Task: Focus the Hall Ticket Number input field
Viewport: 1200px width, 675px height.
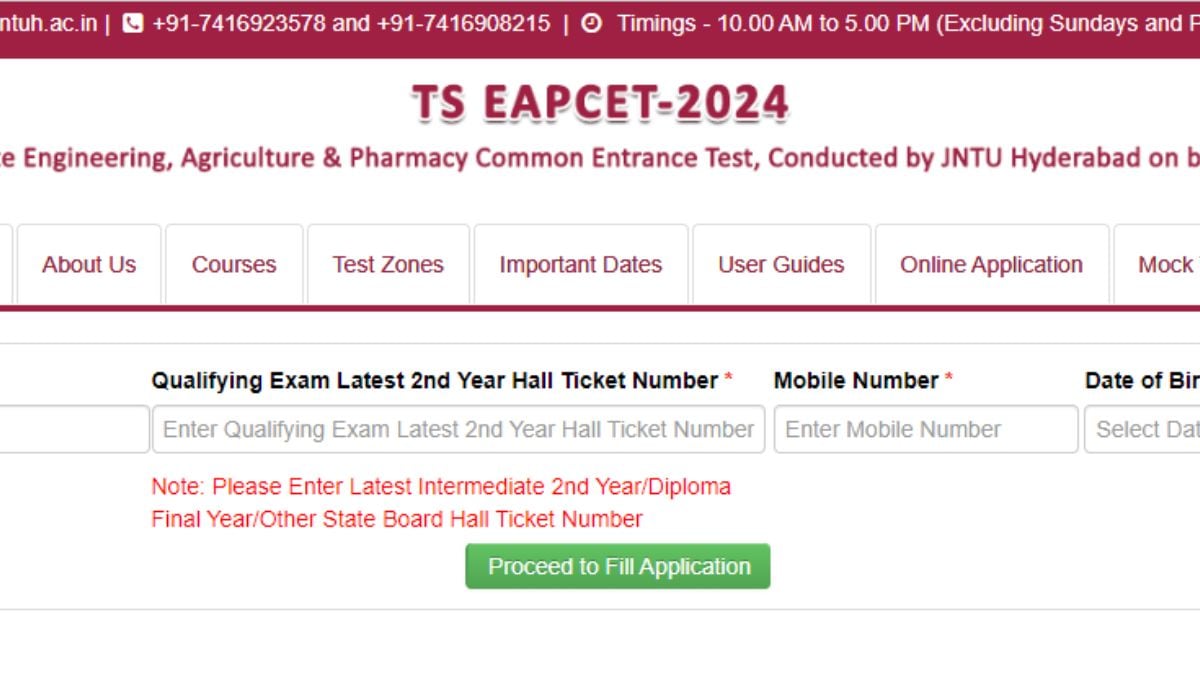Action: point(458,429)
